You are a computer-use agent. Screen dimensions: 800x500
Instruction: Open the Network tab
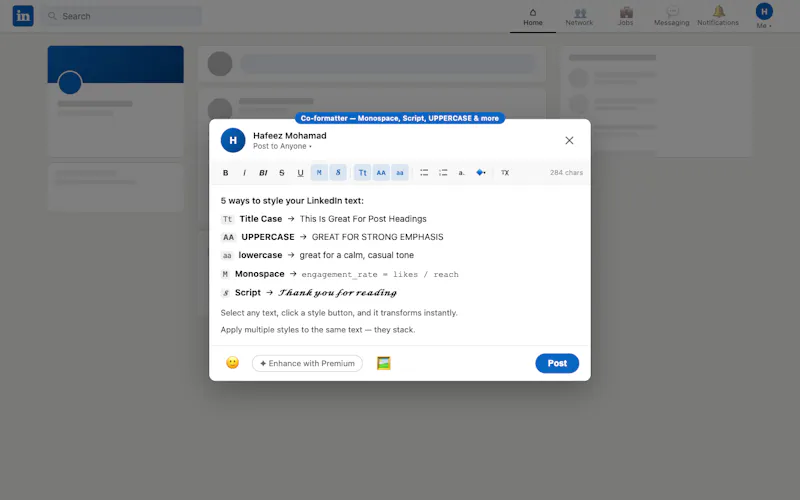click(579, 17)
